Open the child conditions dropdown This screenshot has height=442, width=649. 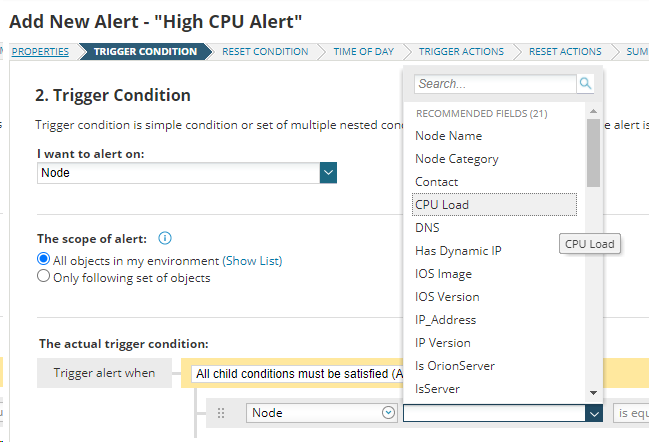click(296, 374)
